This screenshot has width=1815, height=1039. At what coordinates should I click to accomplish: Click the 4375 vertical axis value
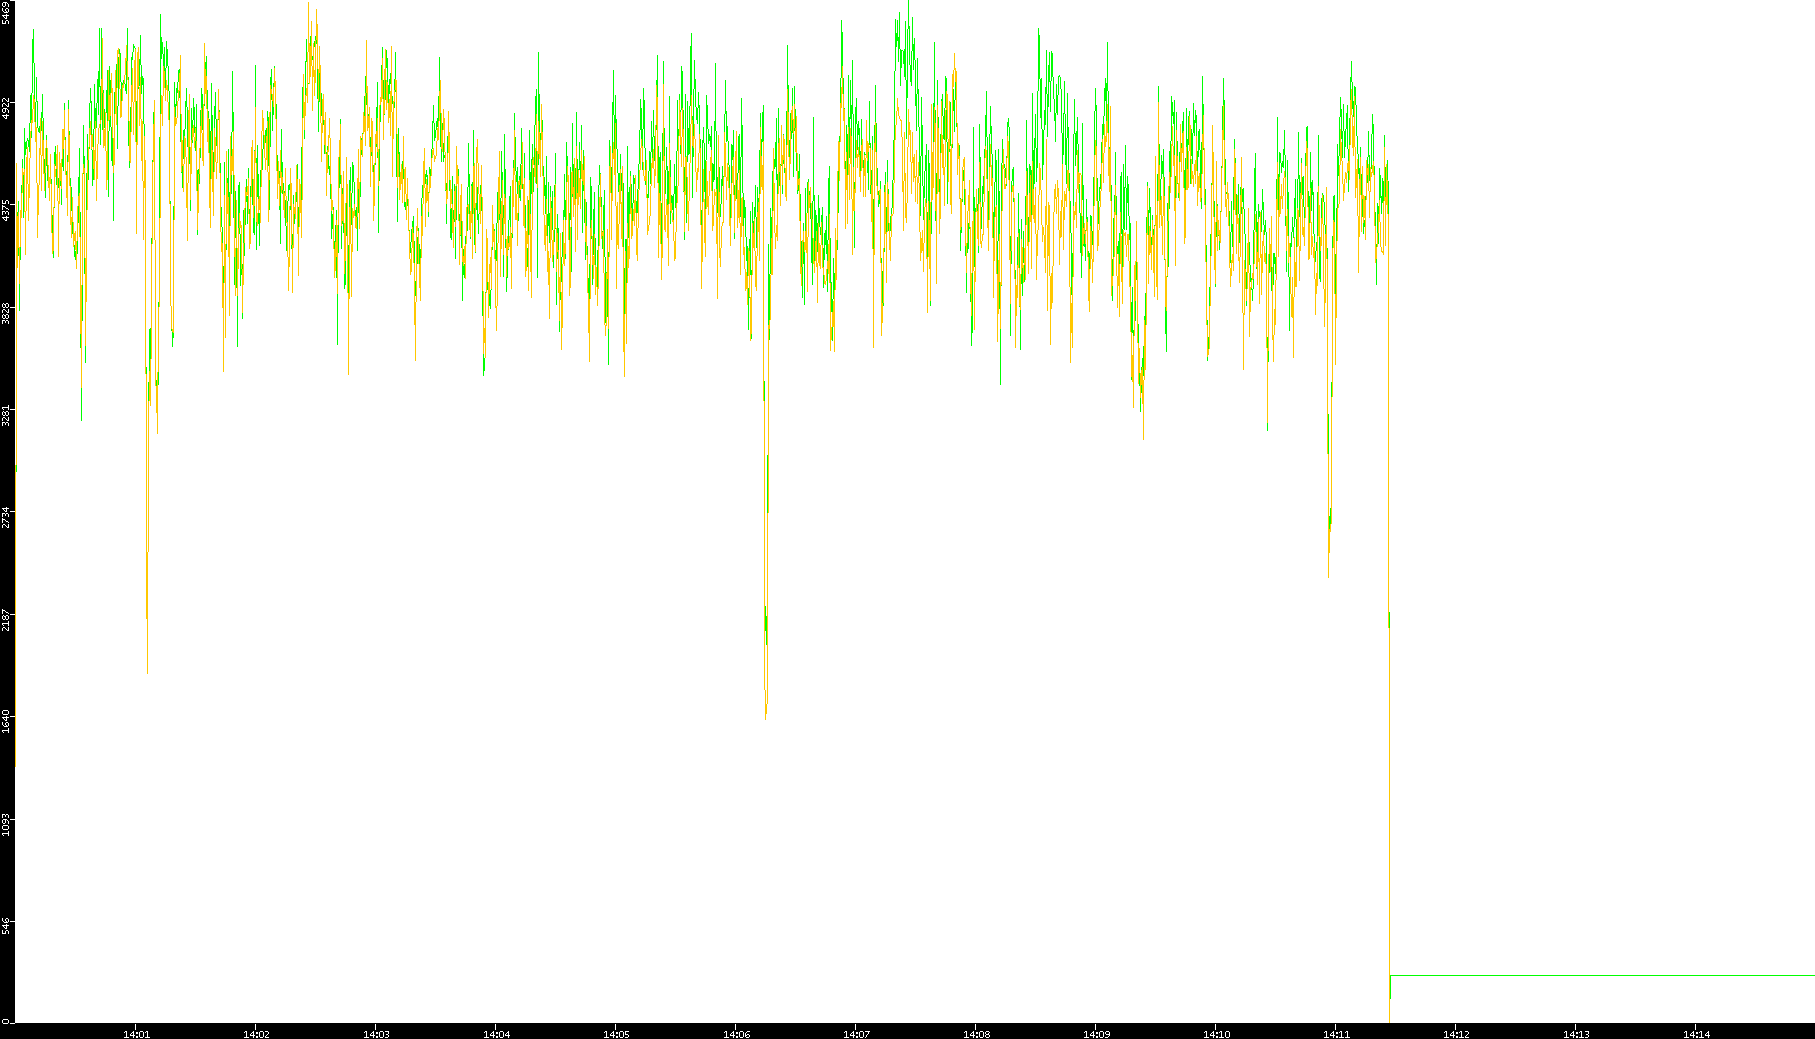pos(7,211)
